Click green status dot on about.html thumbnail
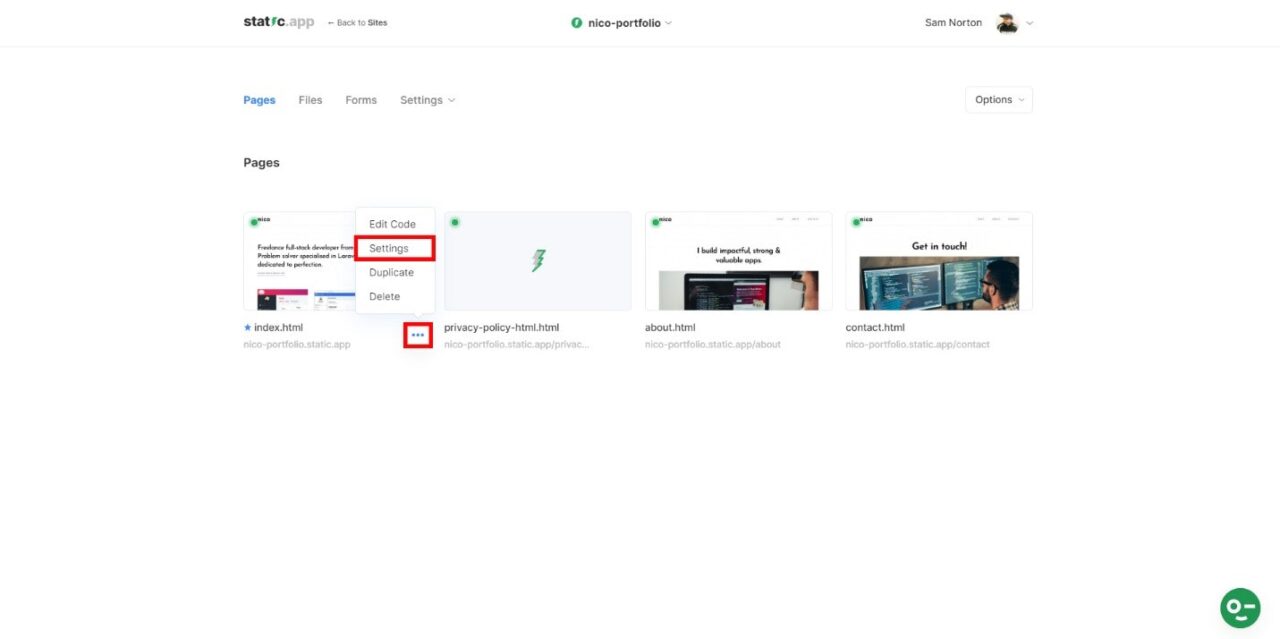The height and width of the screenshot is (639, 1280). (655, 222)
